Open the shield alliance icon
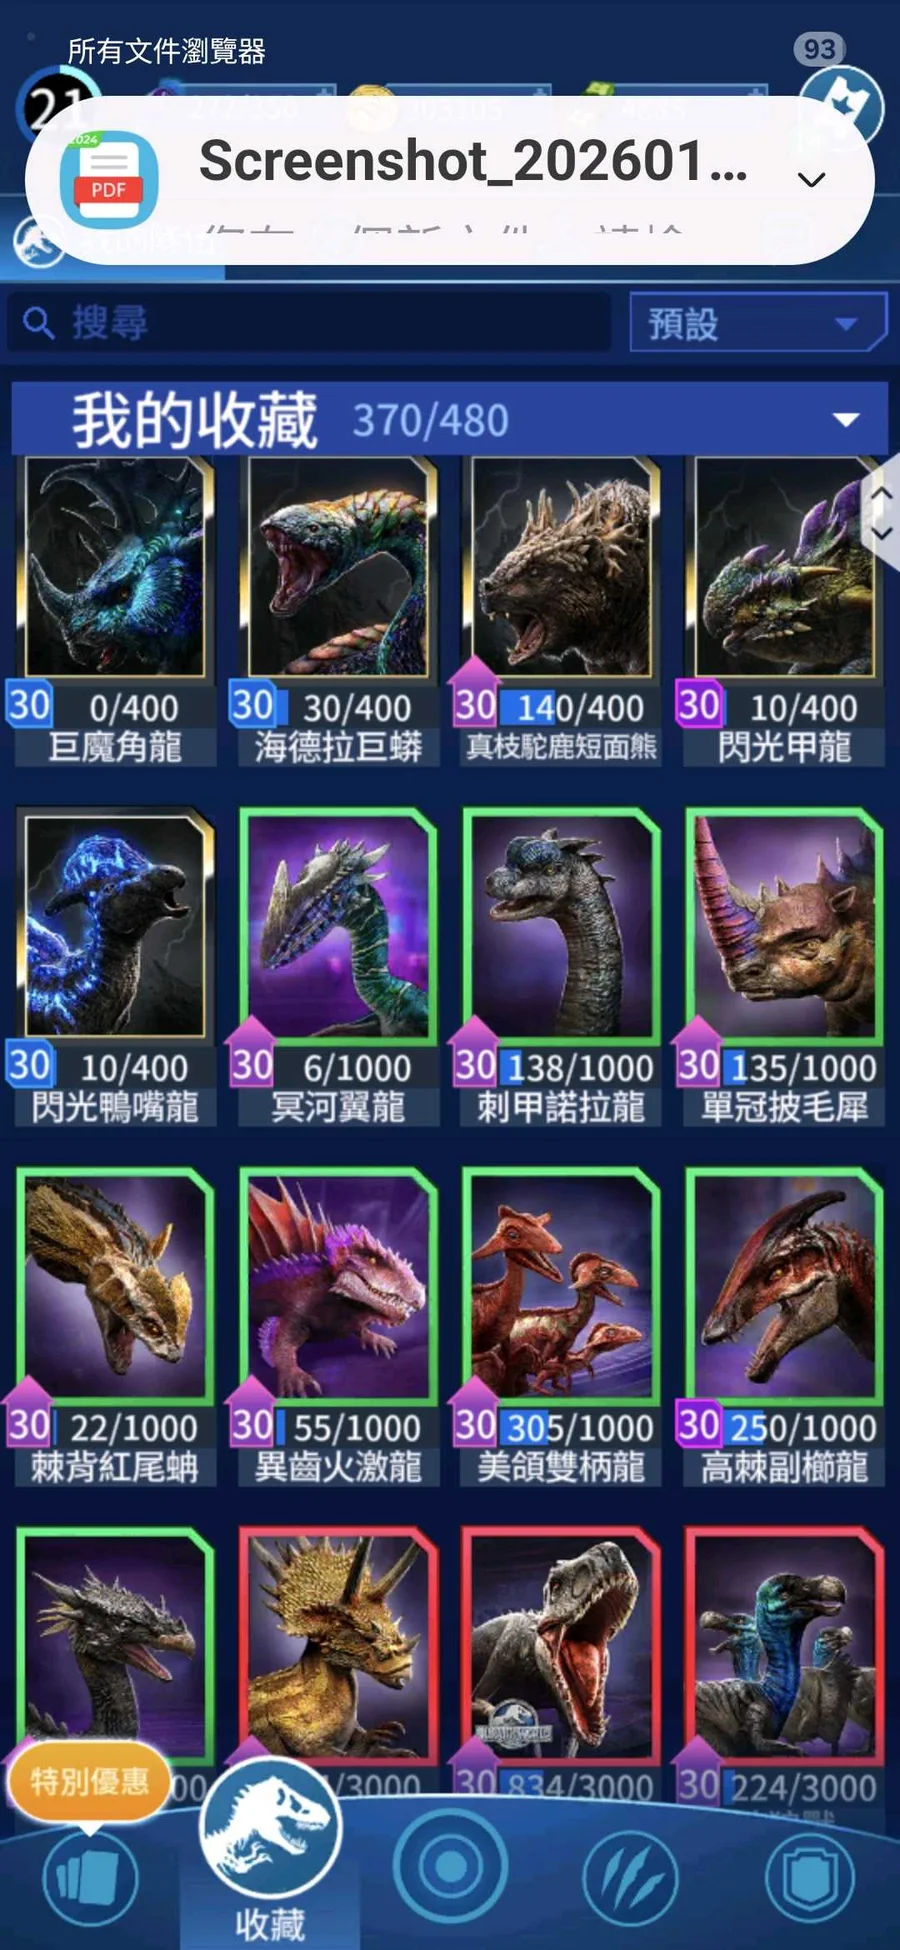Screen dimensions: 900x1950 810,1878
